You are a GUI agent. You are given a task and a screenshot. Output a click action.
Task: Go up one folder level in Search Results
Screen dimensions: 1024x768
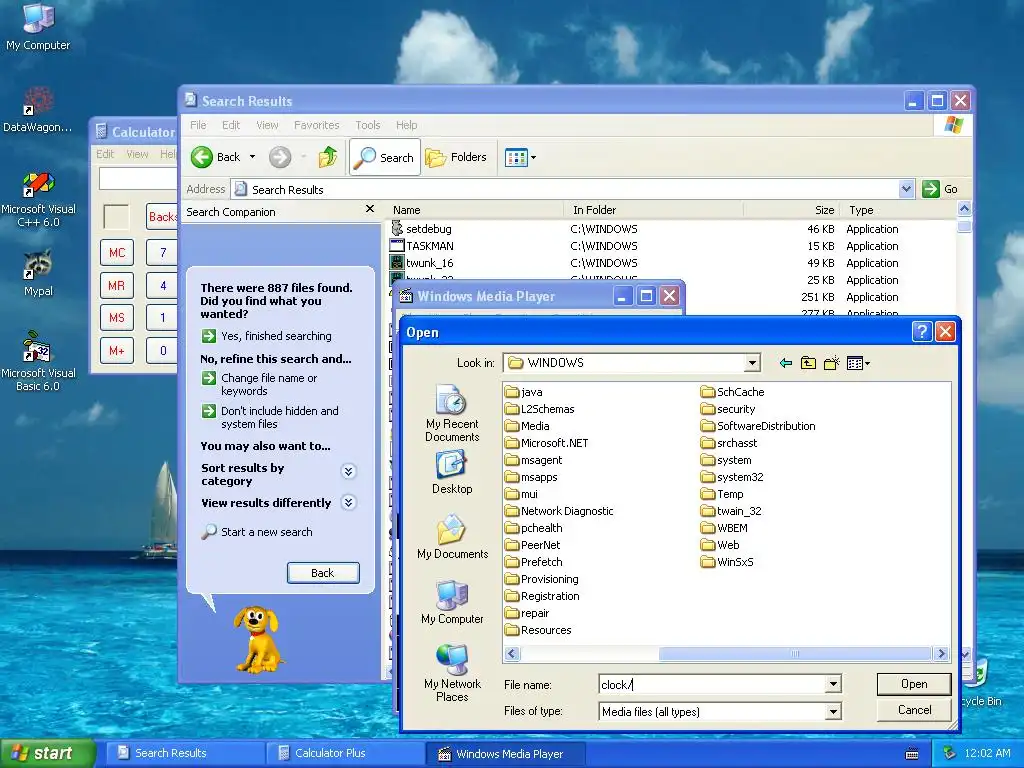pyautogui.click(x=328, y=157)
